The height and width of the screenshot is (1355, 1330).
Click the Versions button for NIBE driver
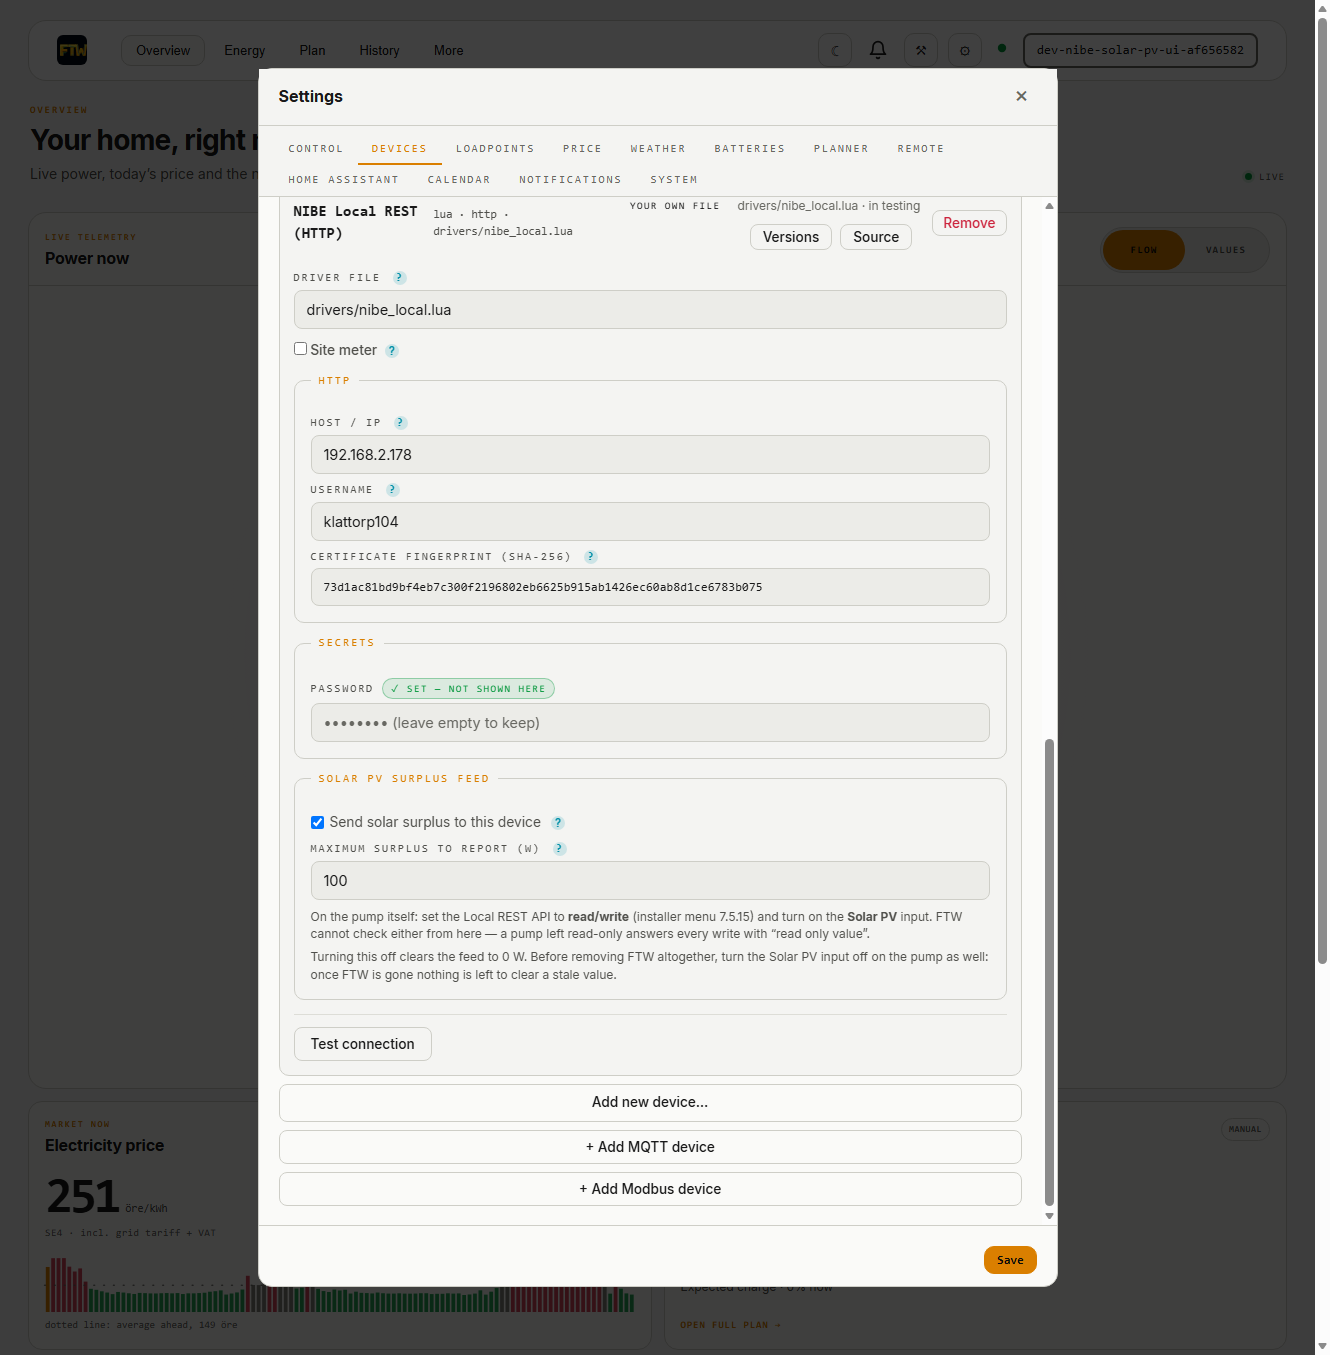click(791, 237)
